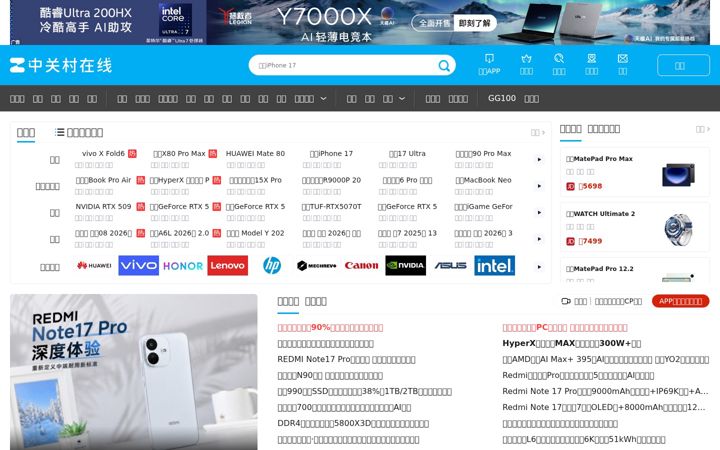Click the search input field showing iPhone 17
This screenshot has width=720, height=450.
tap(344, 66)
